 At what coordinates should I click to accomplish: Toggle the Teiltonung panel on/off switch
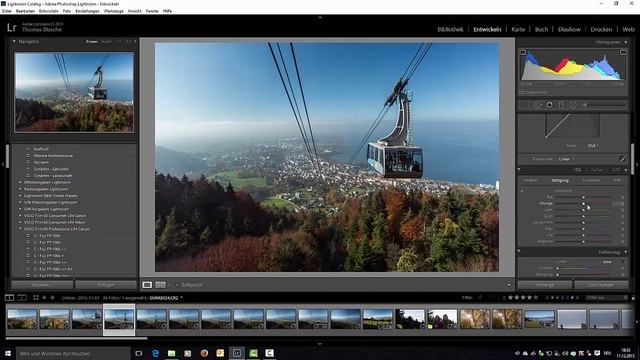(519, 252)
